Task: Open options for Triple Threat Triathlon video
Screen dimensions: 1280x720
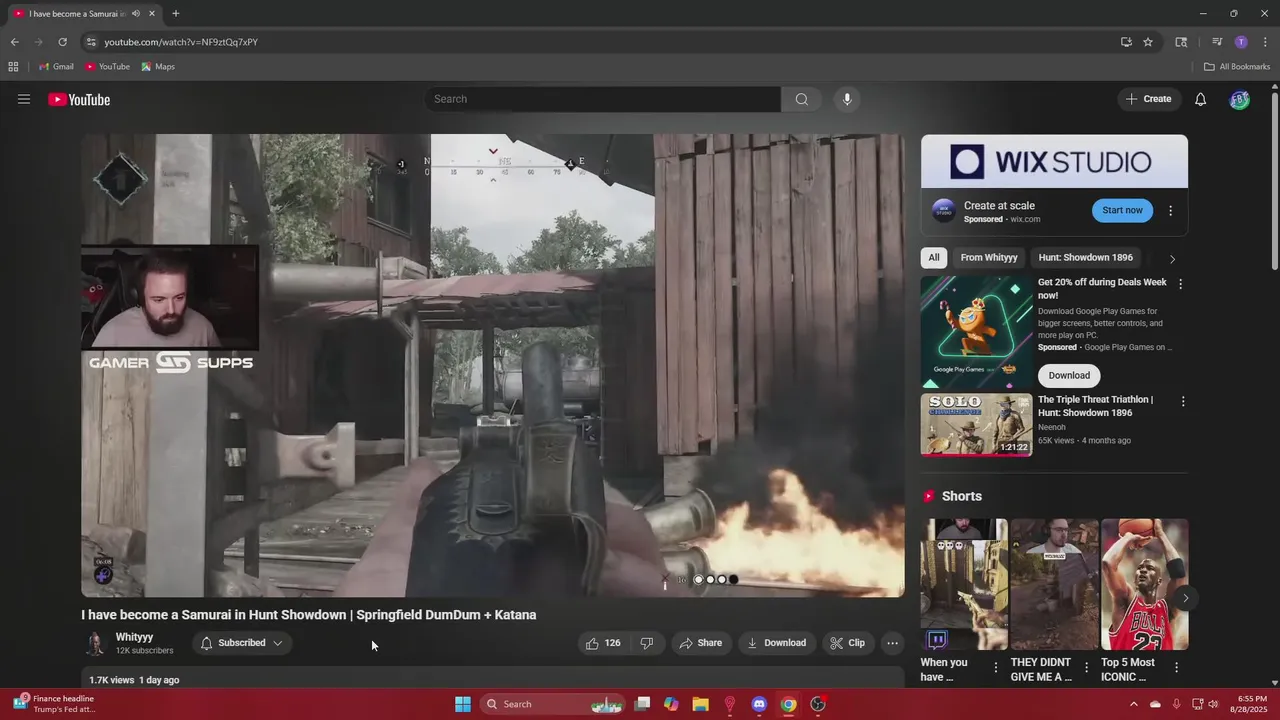Action: 1183,401
